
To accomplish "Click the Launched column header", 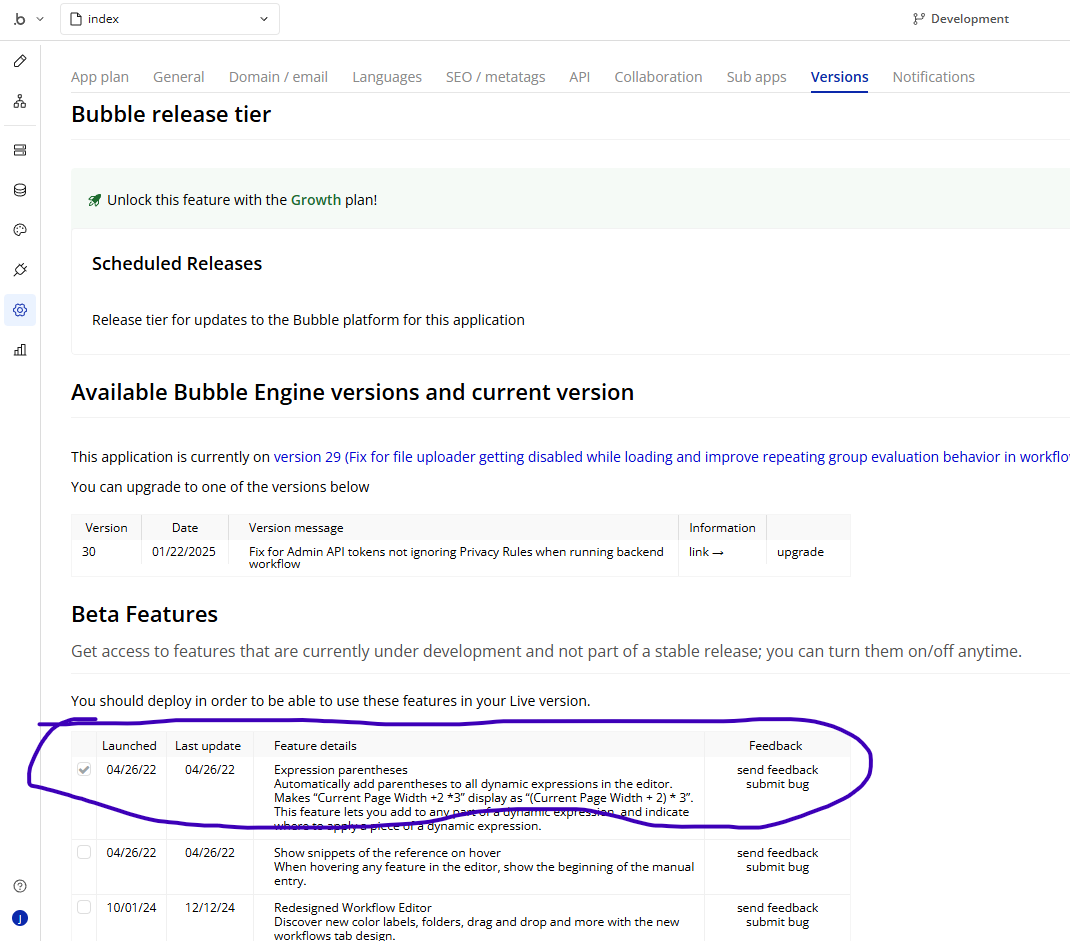I will (x=129, y=746).
